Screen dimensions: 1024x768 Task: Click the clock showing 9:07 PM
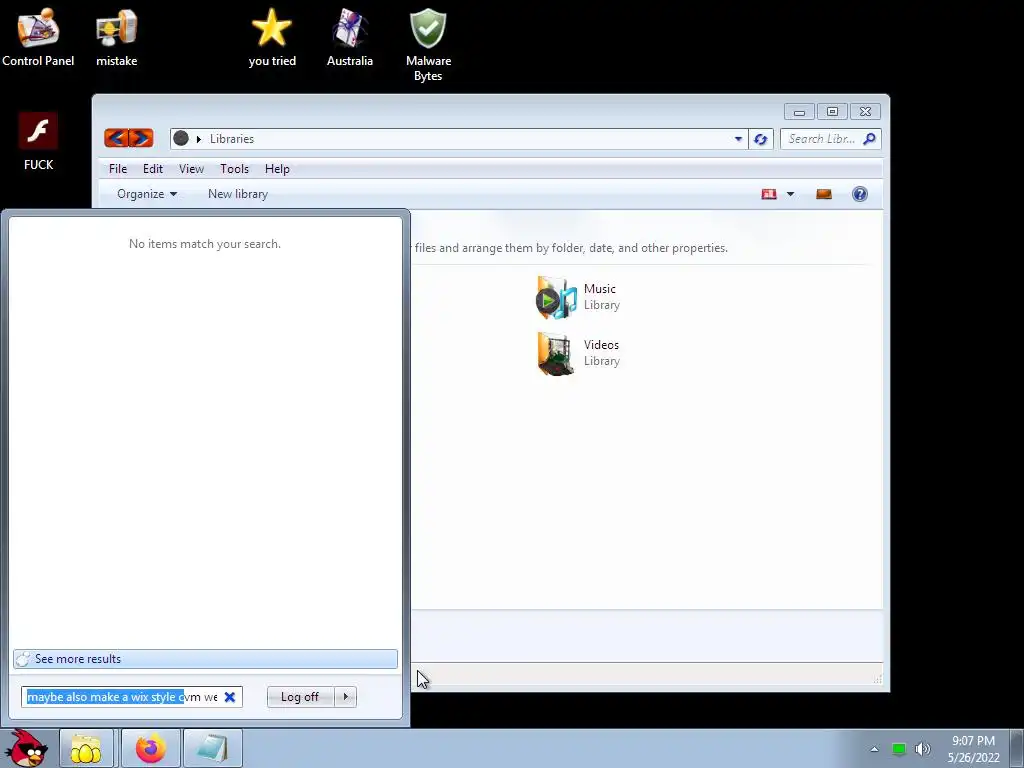pyautogui.click(x=973, y=741)
